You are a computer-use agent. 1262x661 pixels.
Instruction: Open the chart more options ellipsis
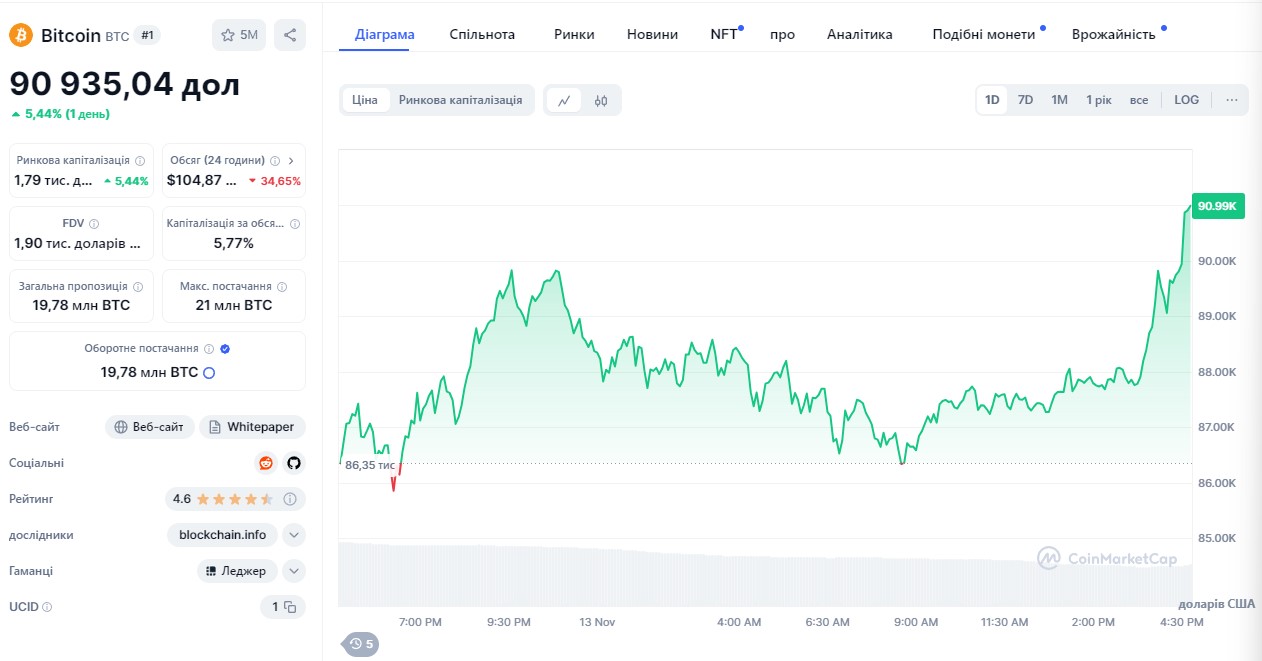pyautogui.click(x=1232, y=100)
